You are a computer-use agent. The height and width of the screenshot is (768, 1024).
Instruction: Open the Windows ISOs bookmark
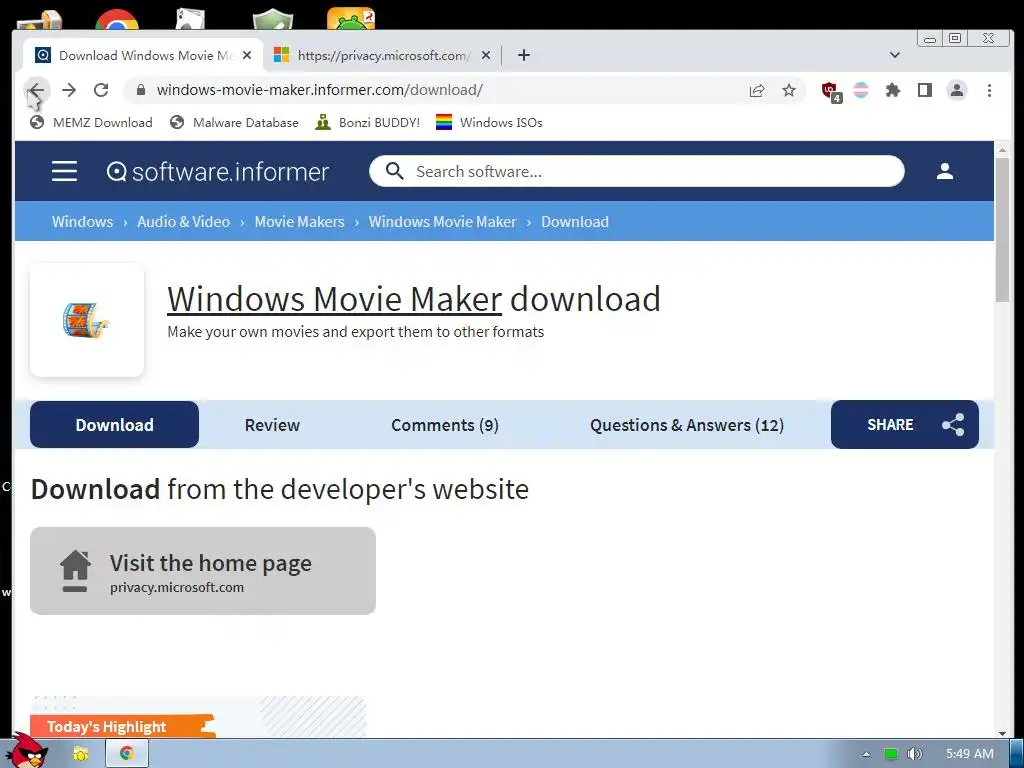click(x=489, y=123)
